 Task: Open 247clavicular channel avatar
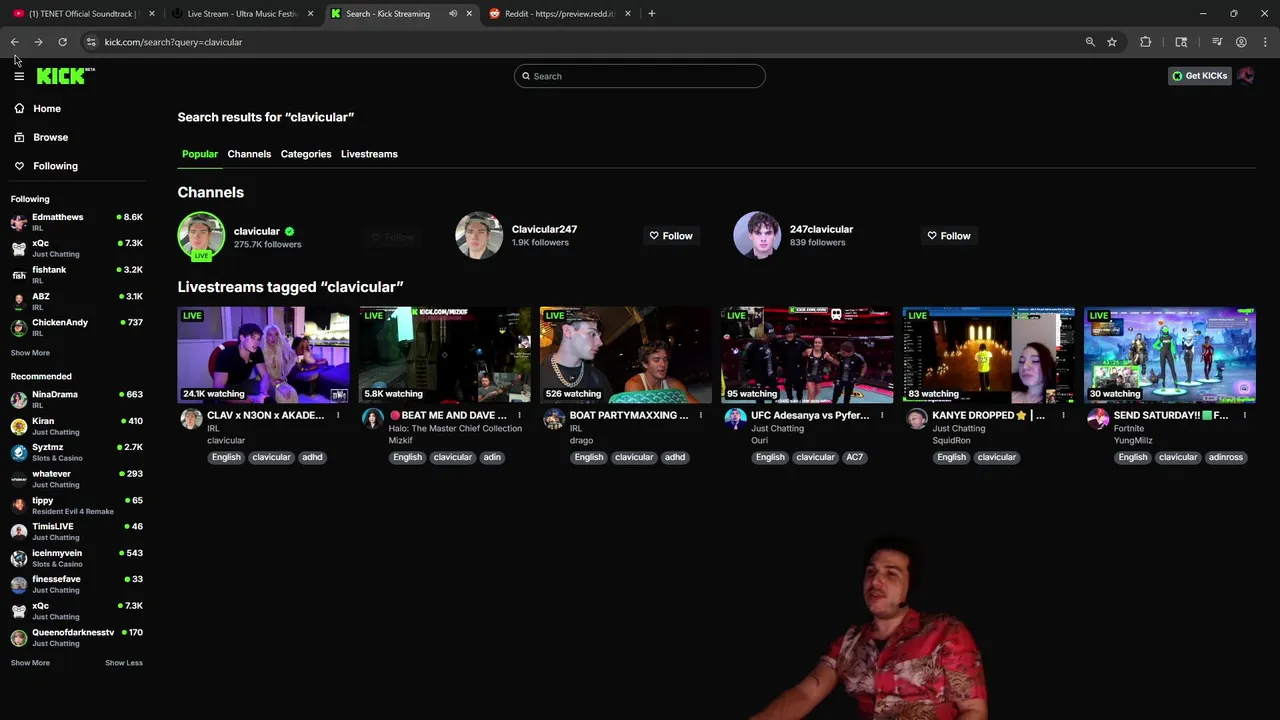coord(757,236)
